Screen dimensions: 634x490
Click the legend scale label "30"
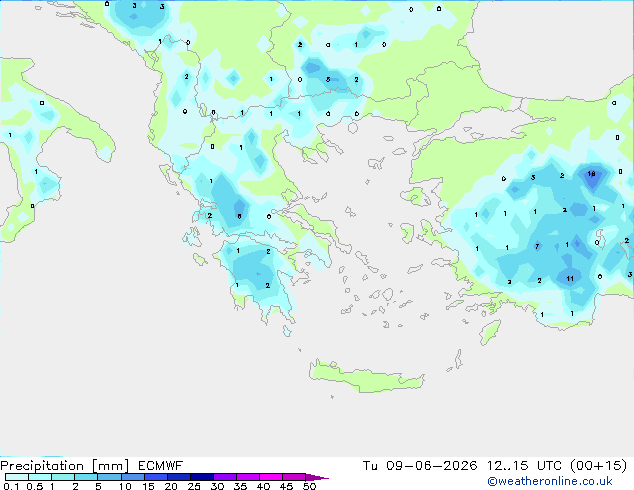click(217, 486)
